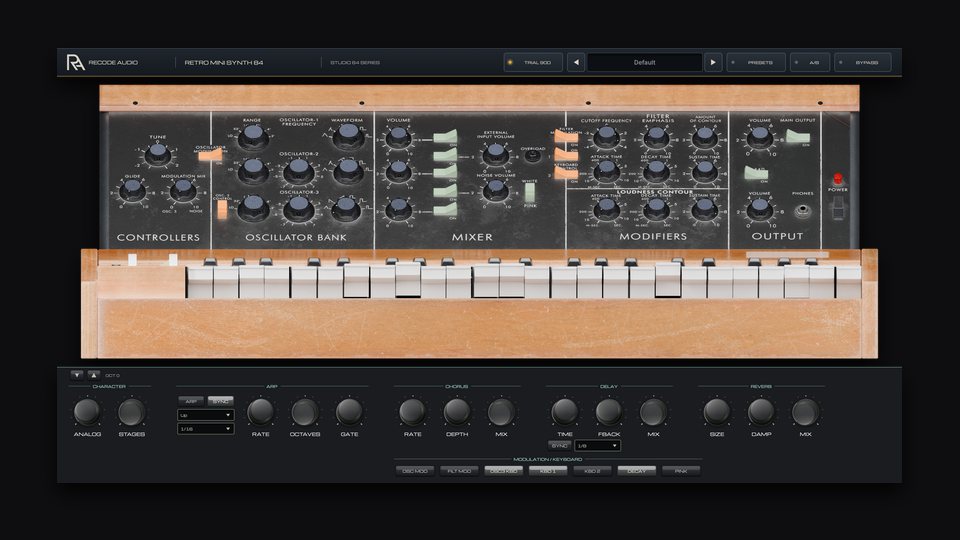Screen dimensions: 960x540
Task: Click the Tune knob in Controllers
Action: [x=158, y=154]
